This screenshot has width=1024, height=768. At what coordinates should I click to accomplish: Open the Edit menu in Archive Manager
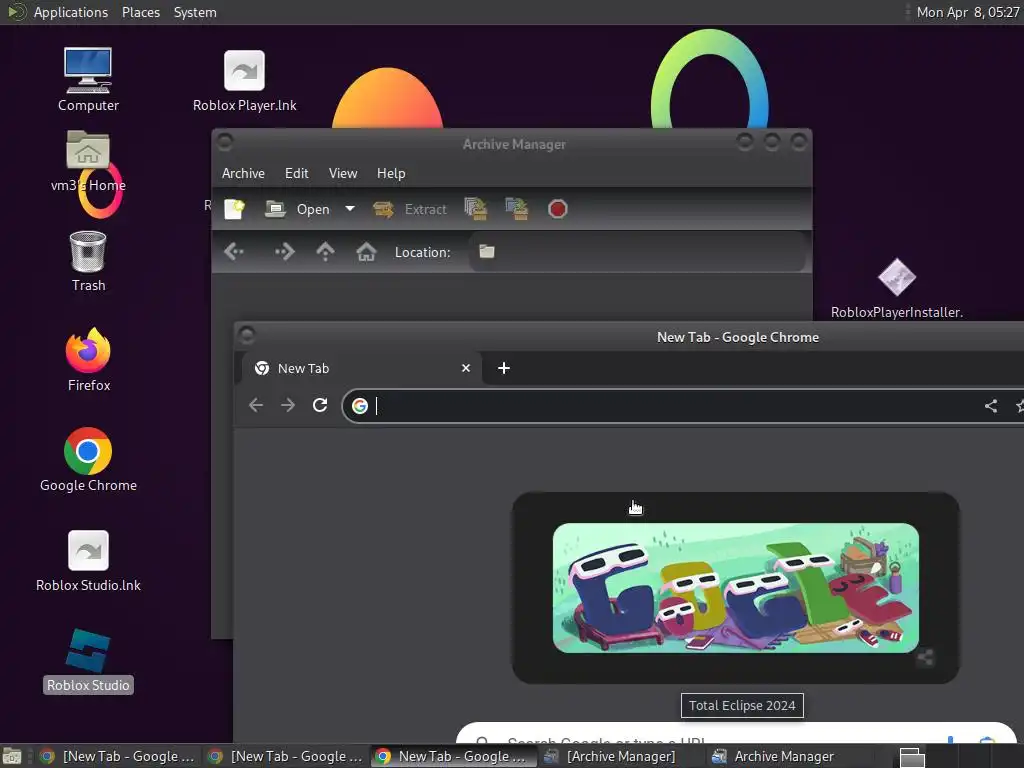click(296, 173)
